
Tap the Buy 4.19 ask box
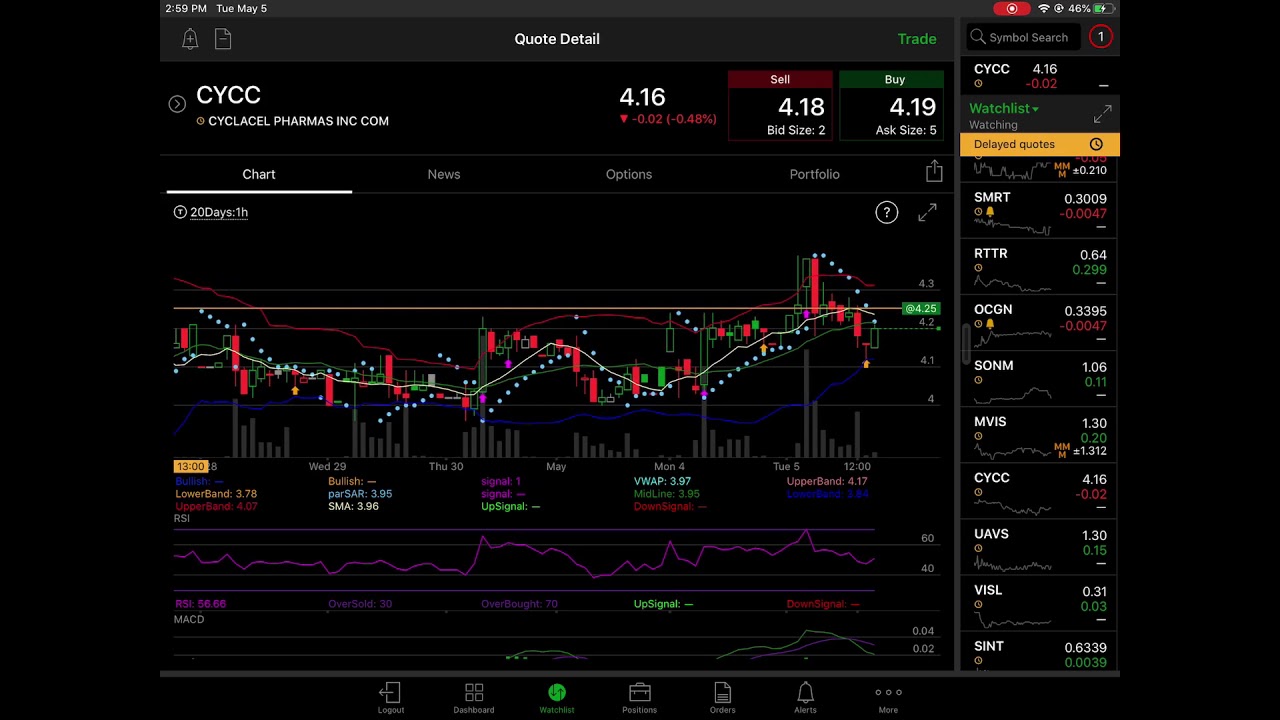tap(894, 105)
